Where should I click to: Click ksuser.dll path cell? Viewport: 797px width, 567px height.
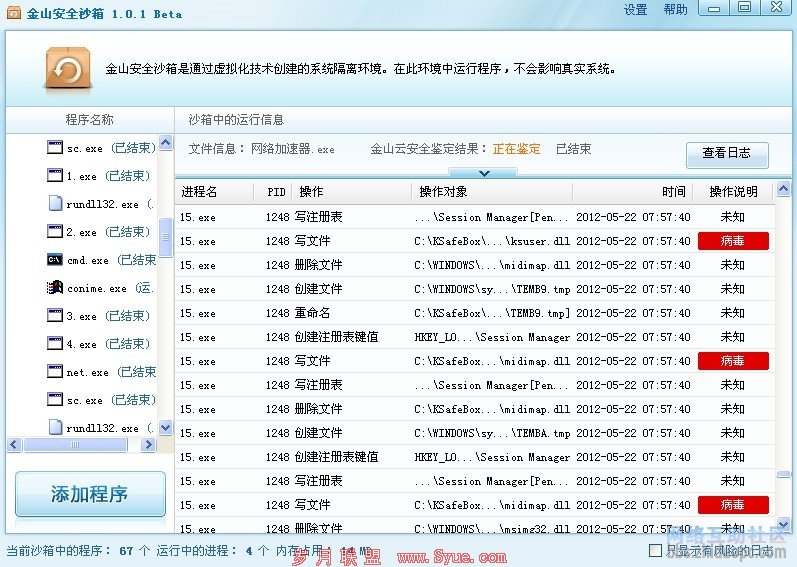pyautogui.click(x=492, y=241)
